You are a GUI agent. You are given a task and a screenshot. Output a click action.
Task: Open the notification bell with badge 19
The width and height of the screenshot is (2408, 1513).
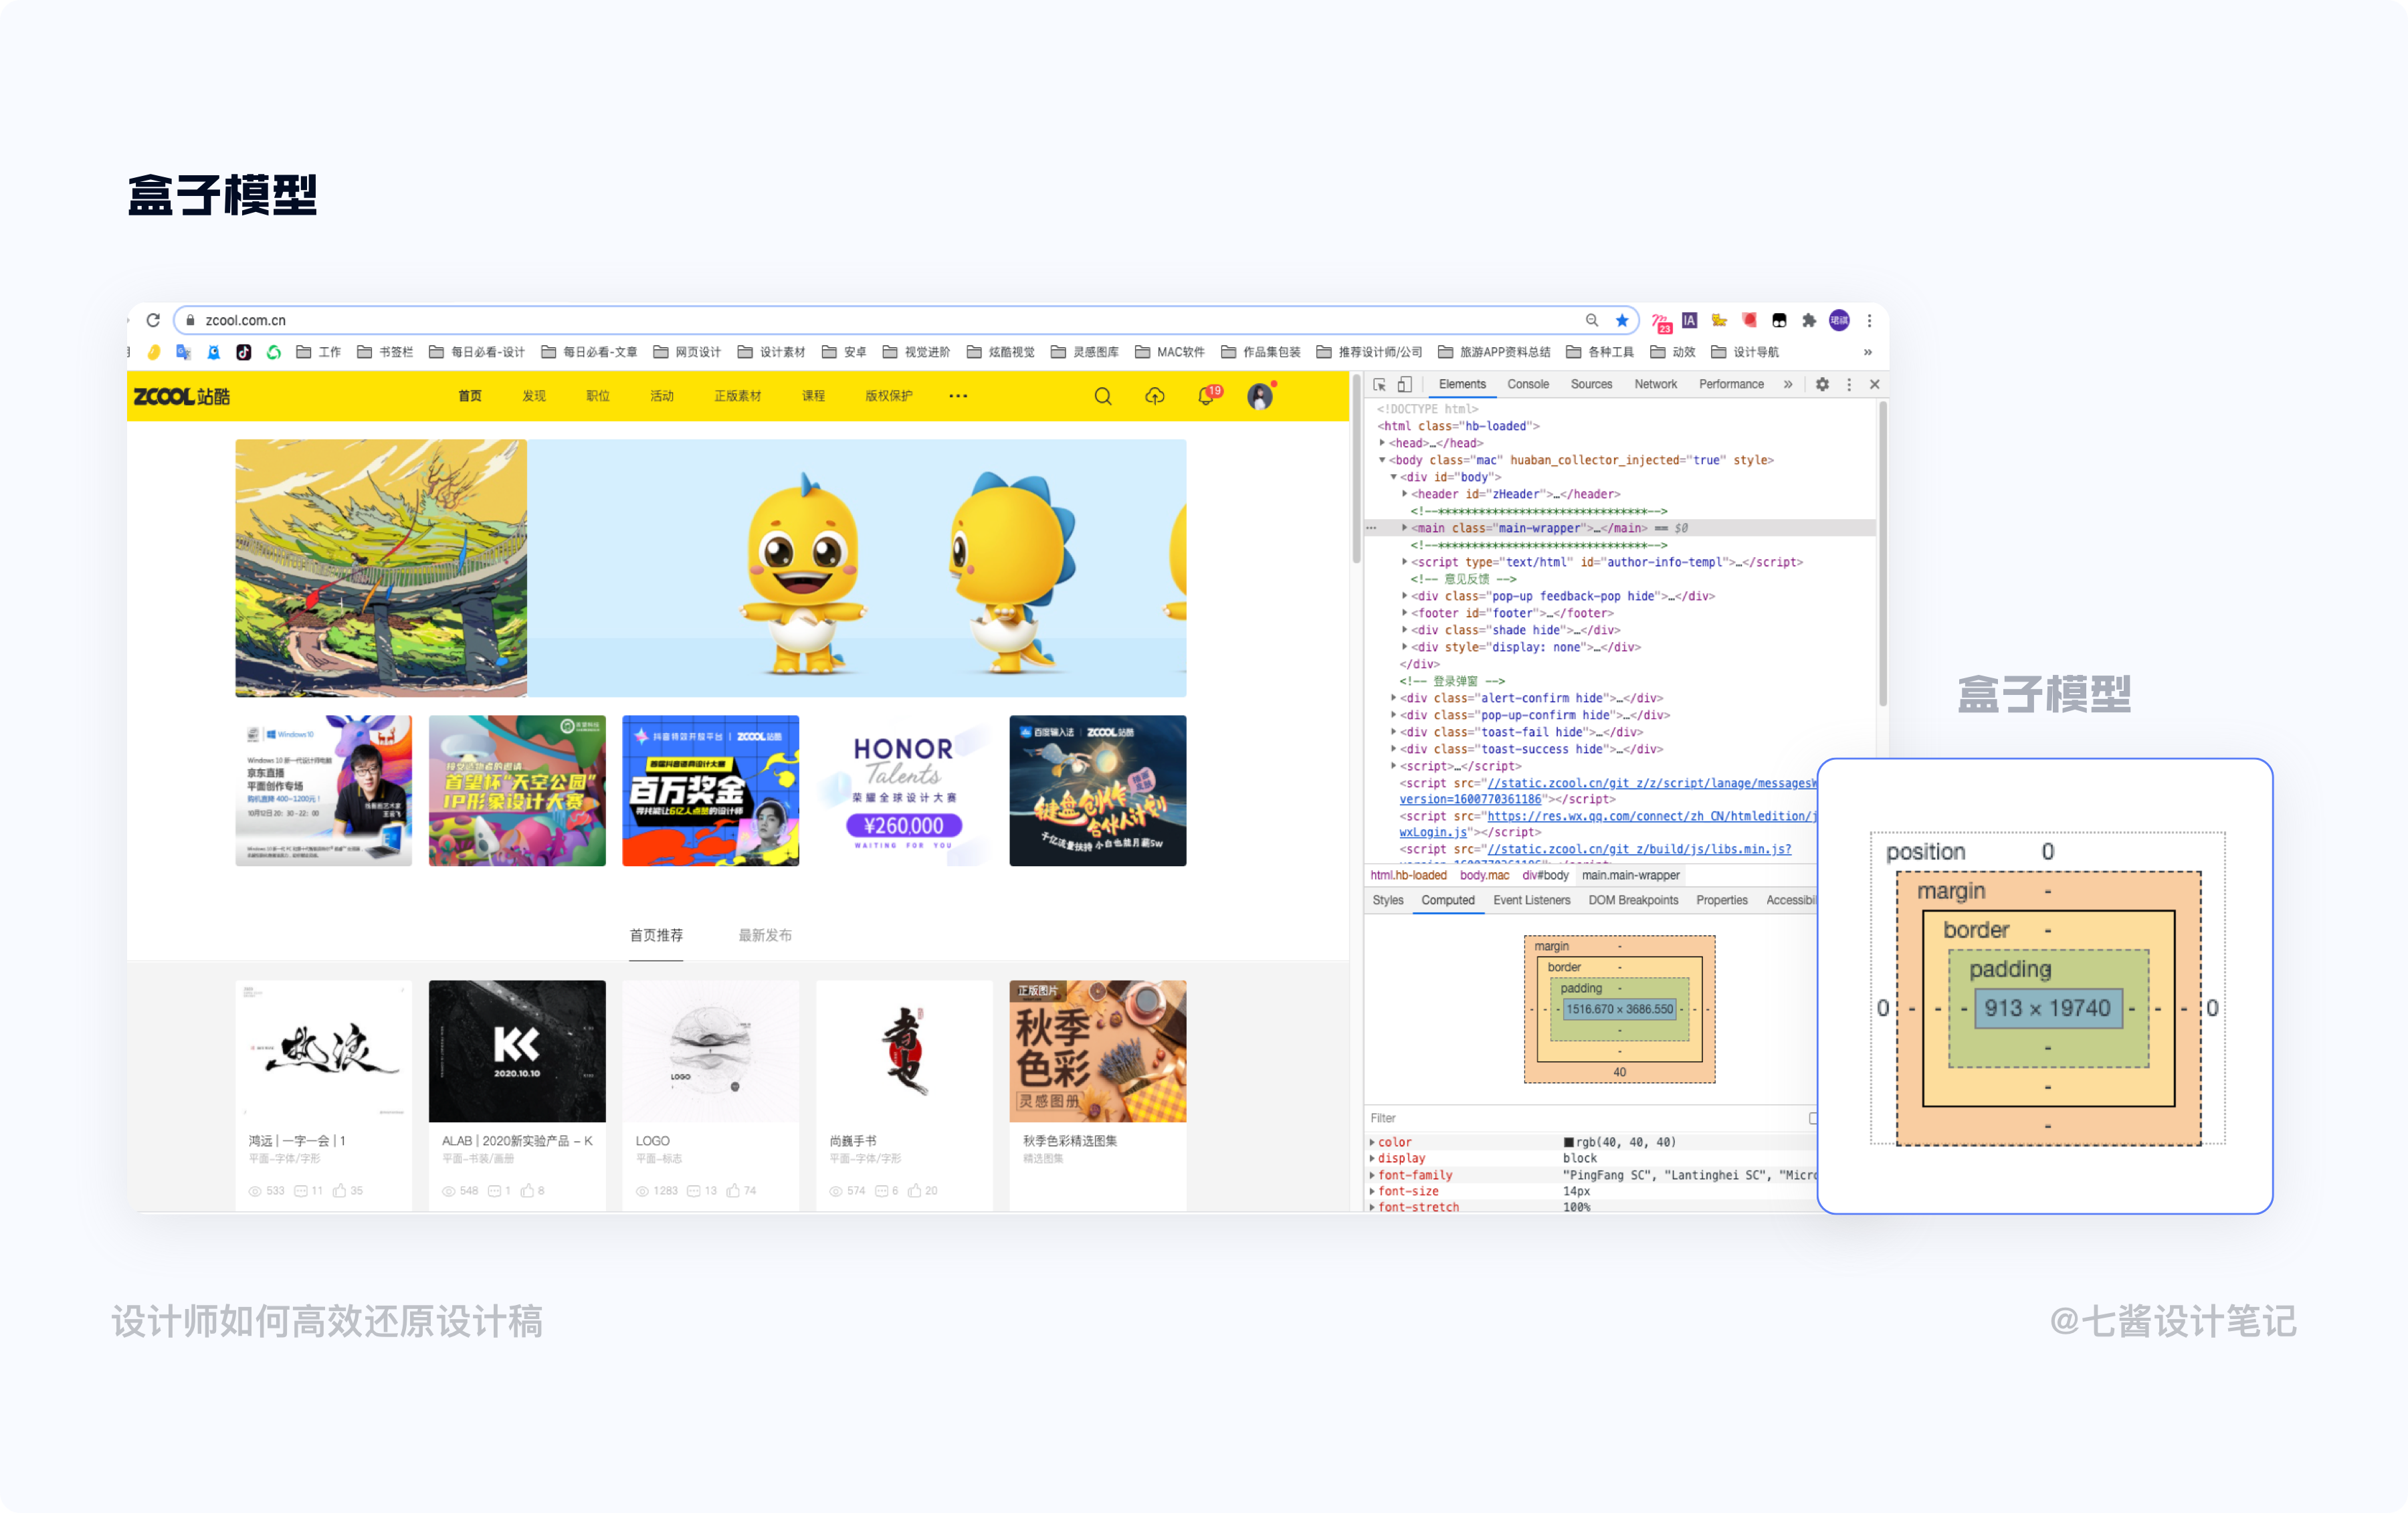point(1206,397)
